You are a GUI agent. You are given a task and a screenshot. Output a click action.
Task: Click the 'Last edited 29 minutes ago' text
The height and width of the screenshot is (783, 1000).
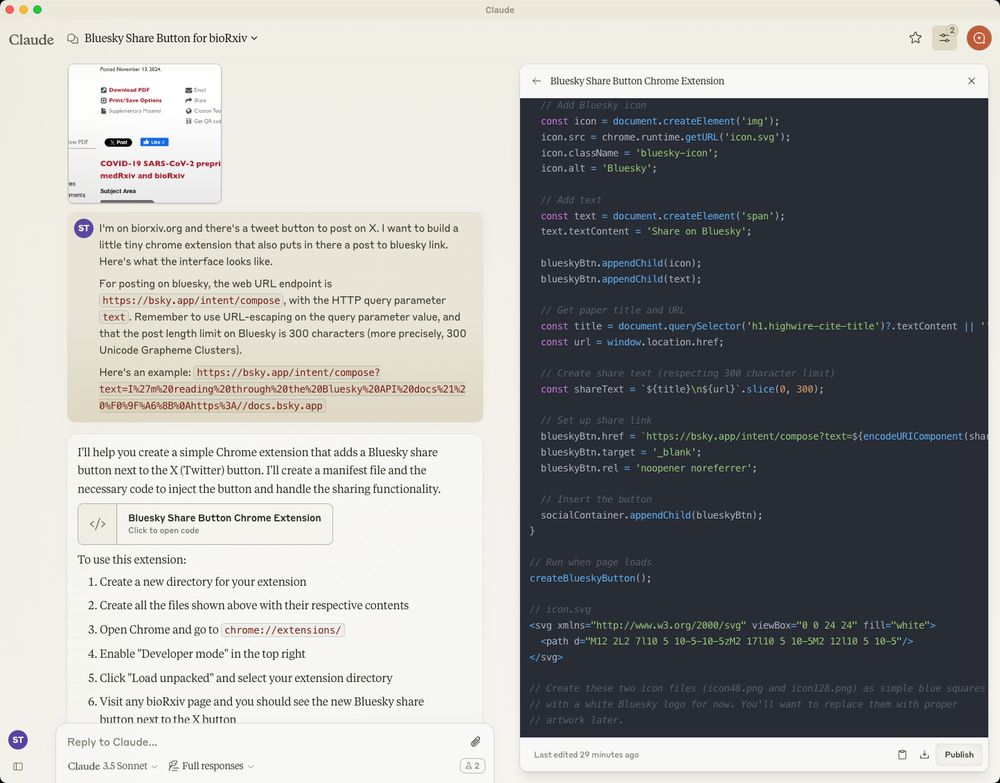point(586,754)
